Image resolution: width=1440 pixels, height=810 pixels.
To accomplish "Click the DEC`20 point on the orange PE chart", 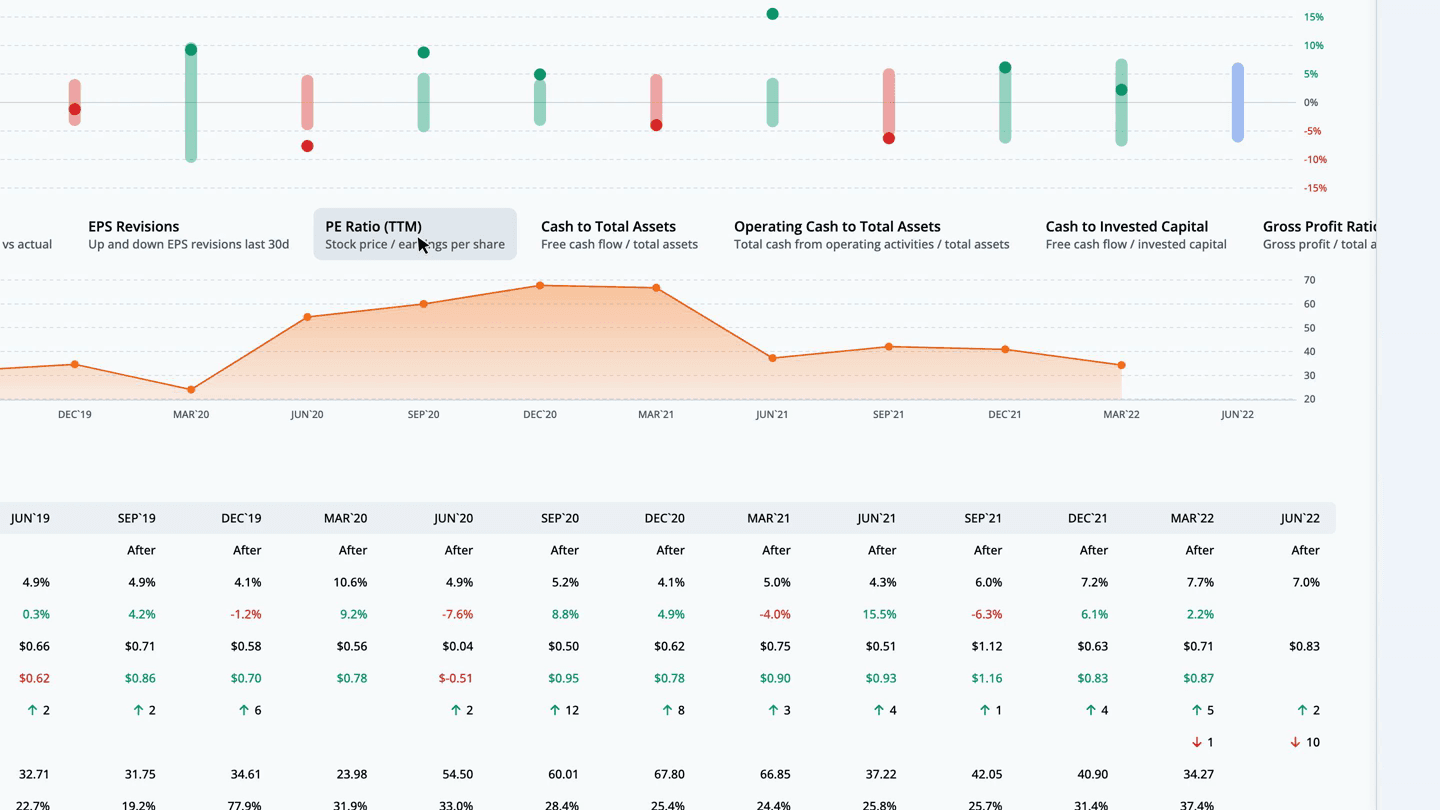I will pos(540,286).
